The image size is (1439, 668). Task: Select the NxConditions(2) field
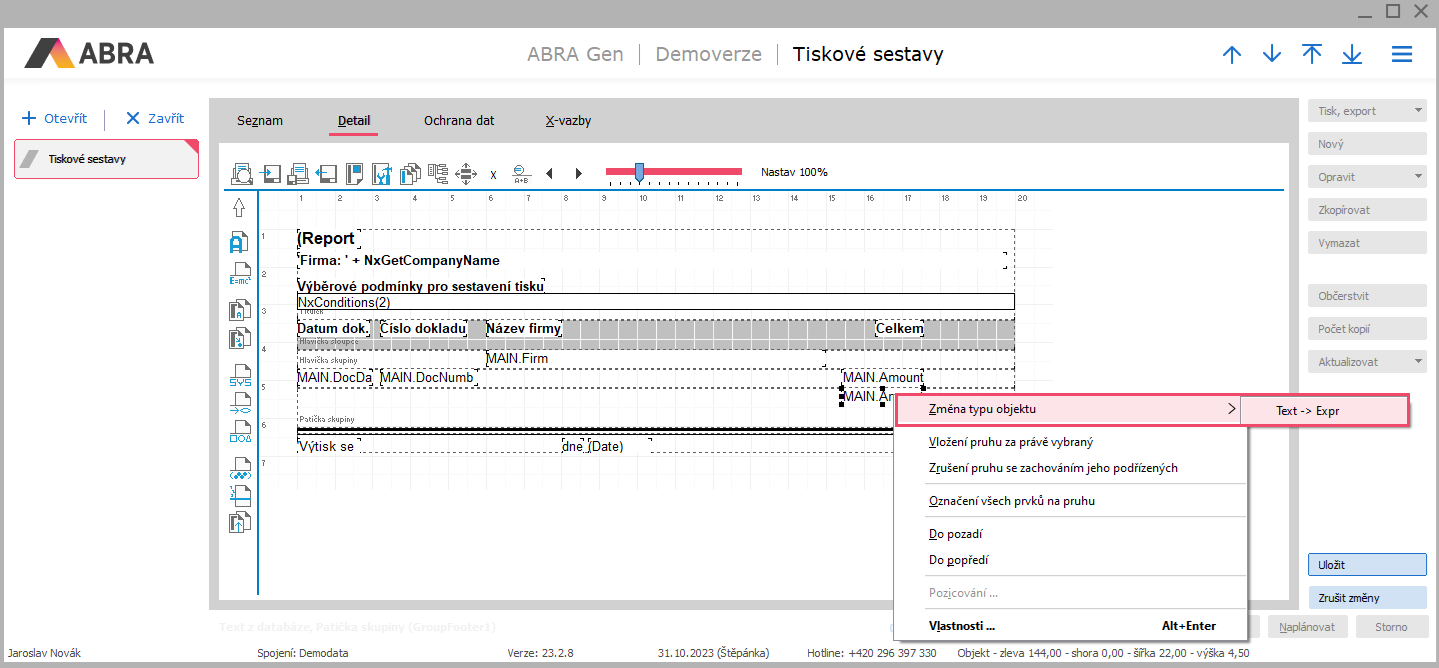tap(656, 301)
